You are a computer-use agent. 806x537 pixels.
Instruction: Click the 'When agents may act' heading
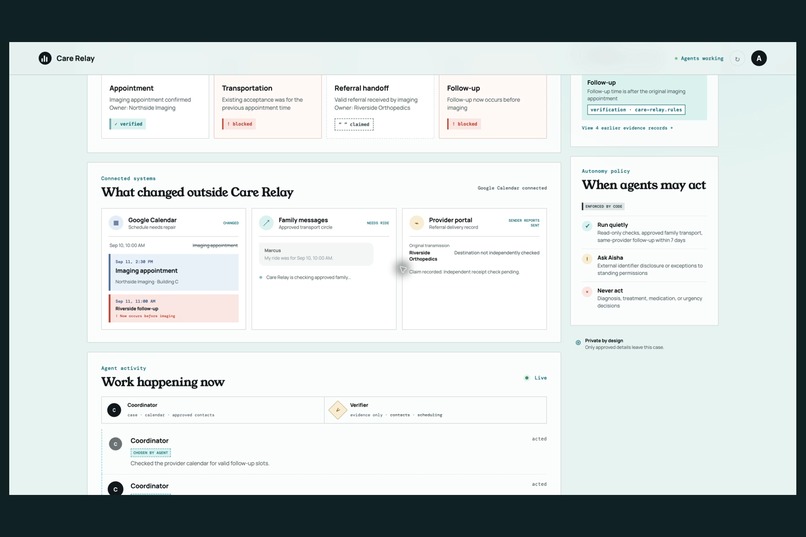tap(644, 185)
